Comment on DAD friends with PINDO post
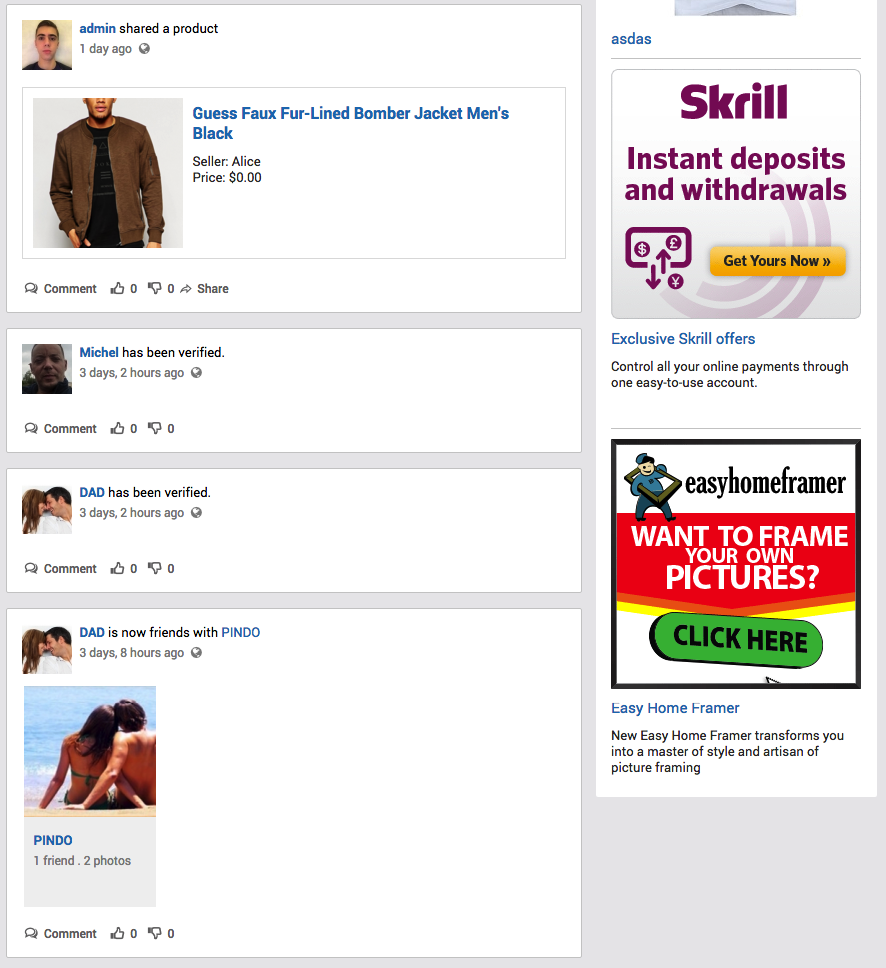This screenshot has width=886, height=968. click(61, 933)
